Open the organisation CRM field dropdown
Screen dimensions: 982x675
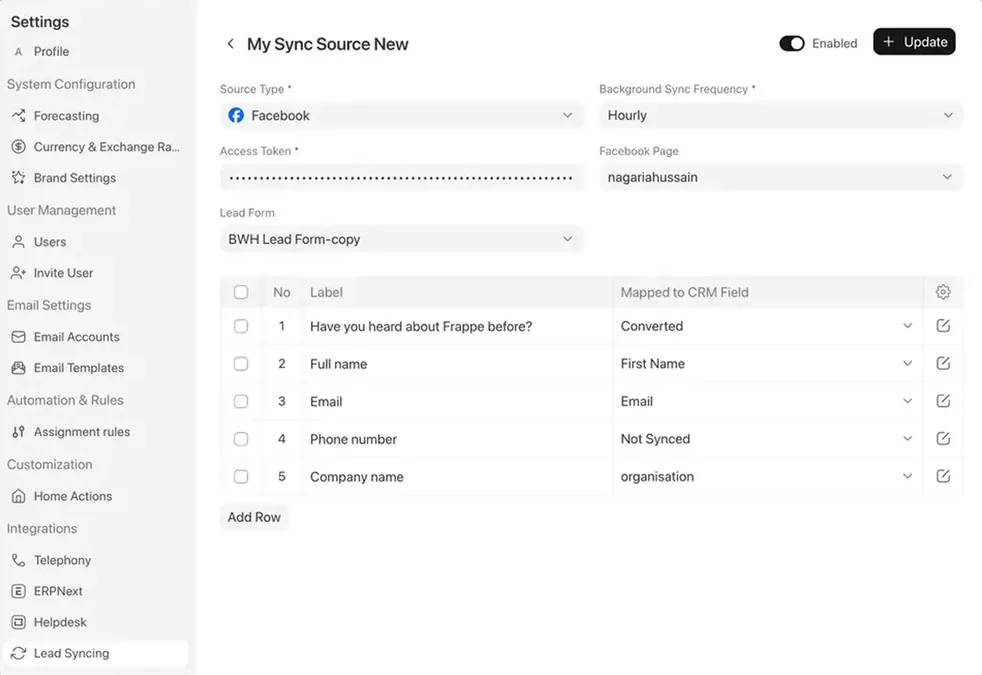pyautogui.click(x=767, y=476)
